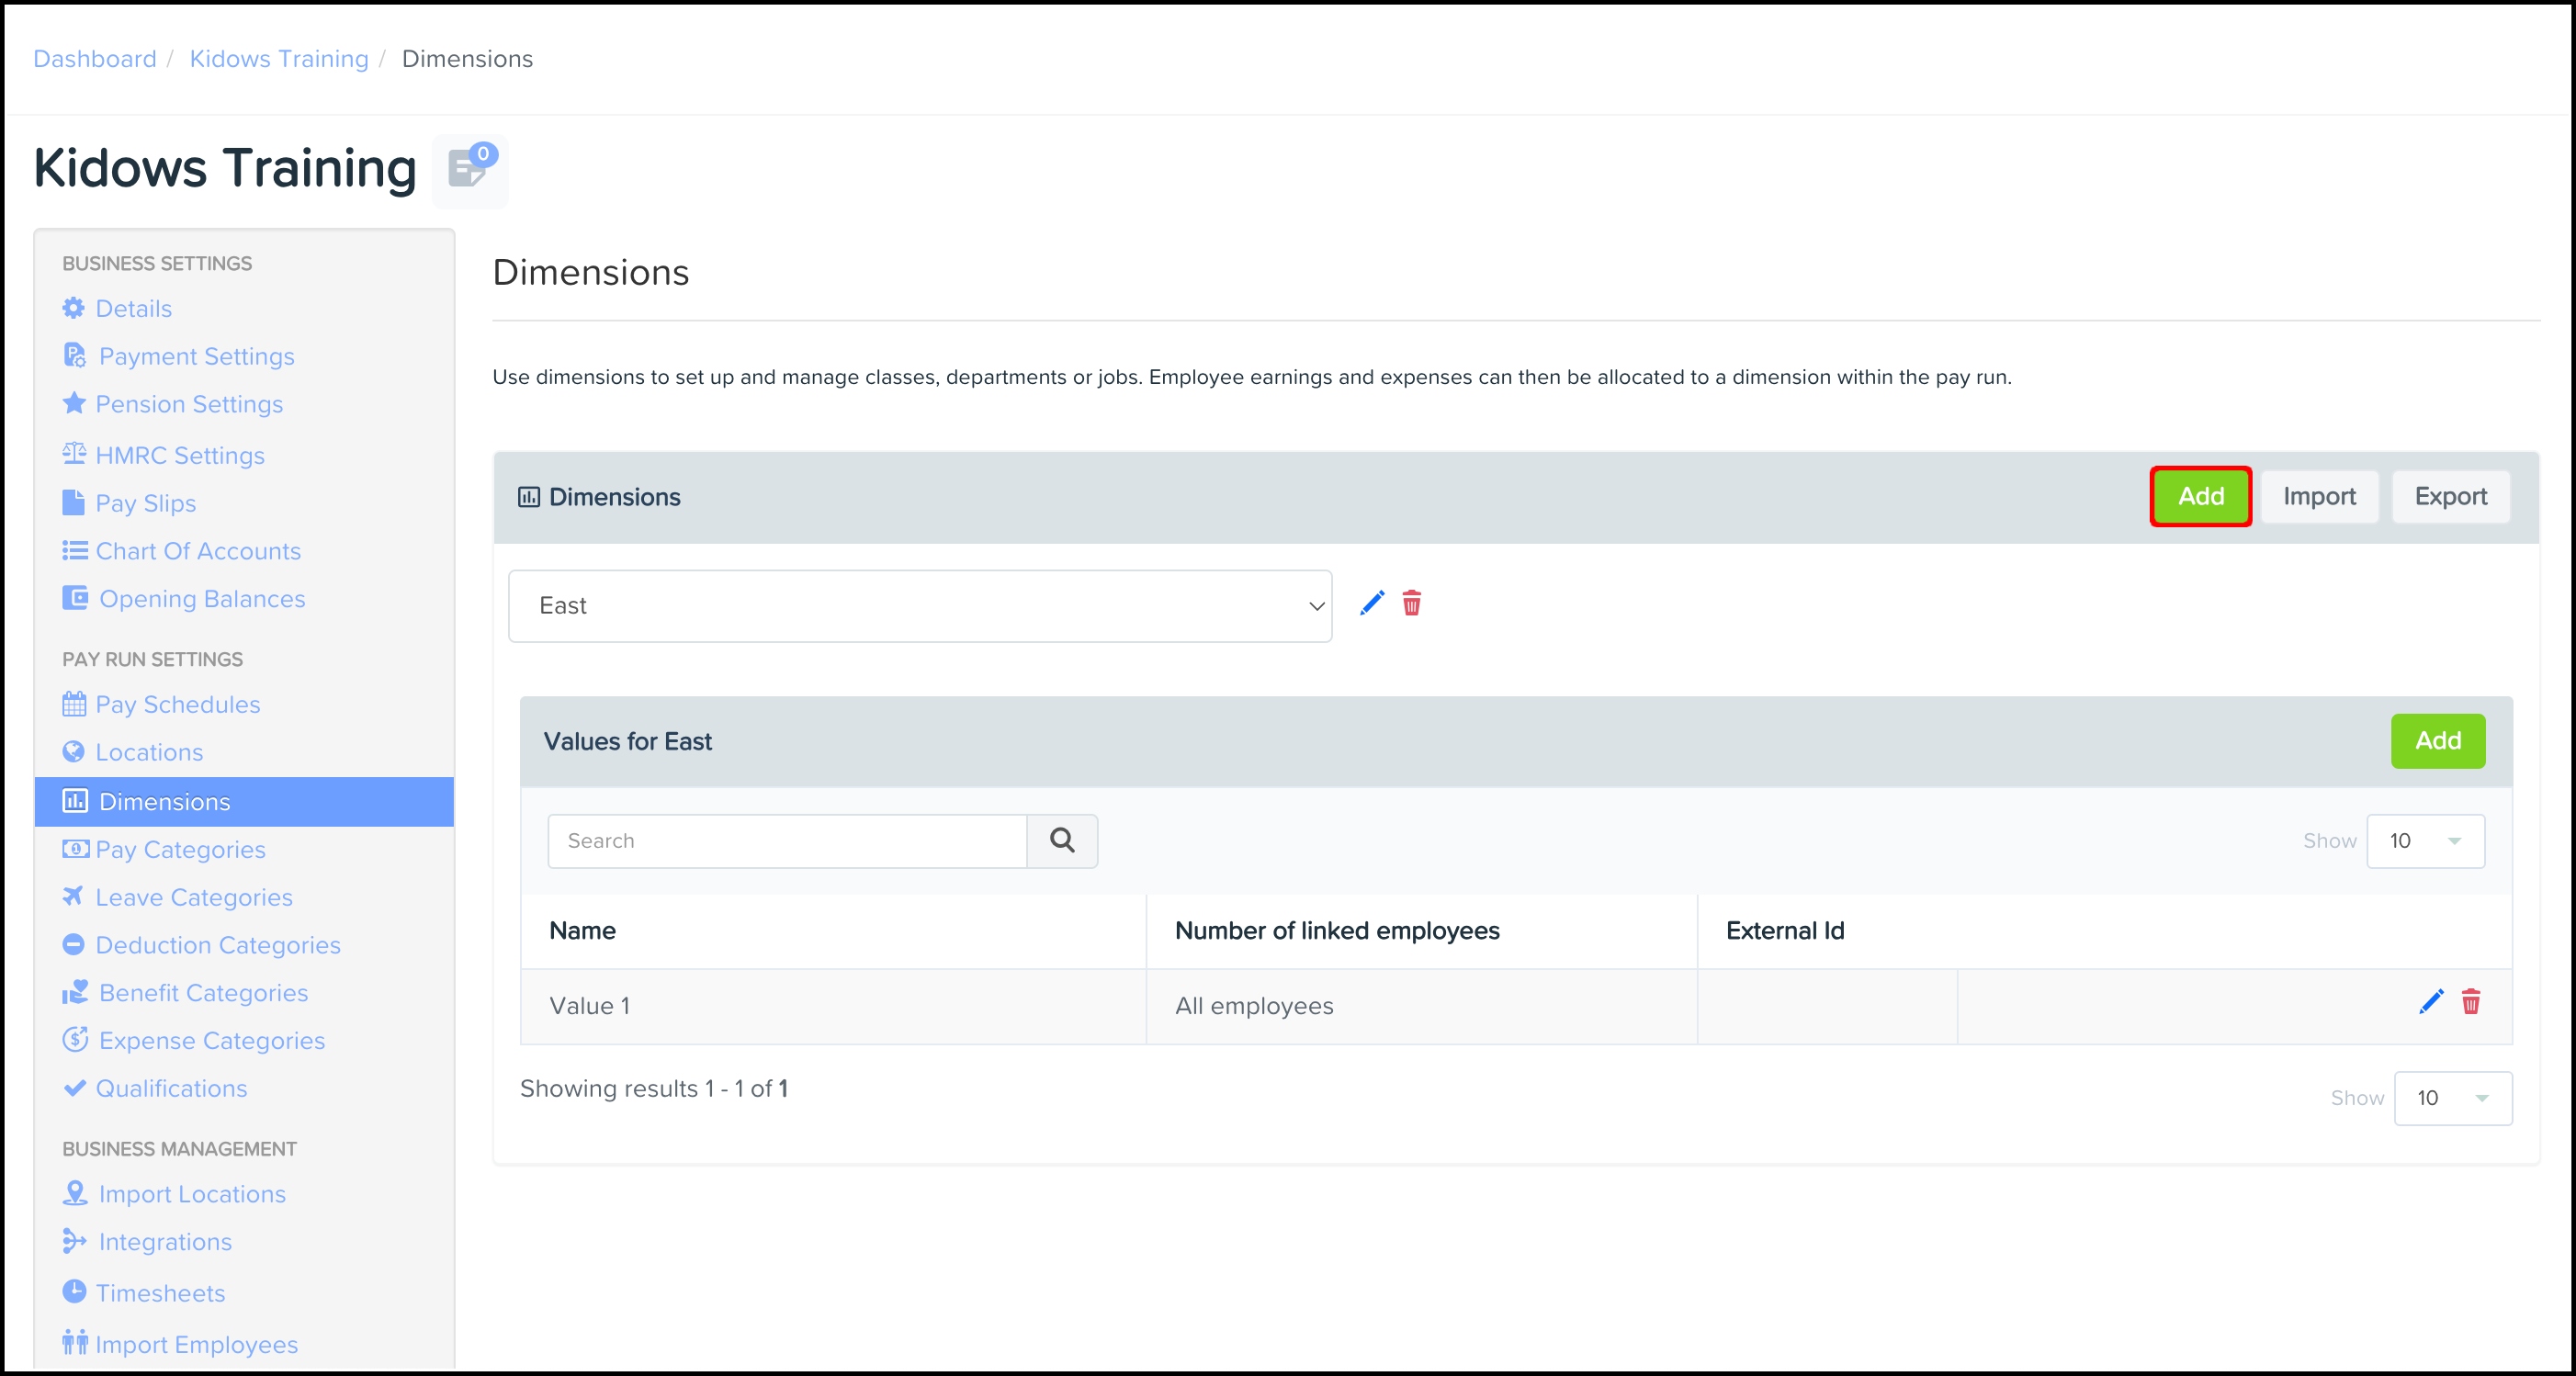Screen dimensions: 2576x1376
Task: Open Pay Categories in sidebar
Action: point(180,850)
